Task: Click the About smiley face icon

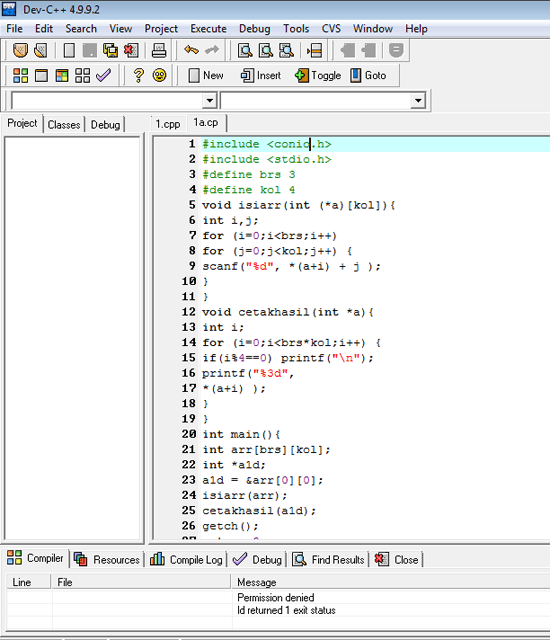Action: (x=160, y=76)
